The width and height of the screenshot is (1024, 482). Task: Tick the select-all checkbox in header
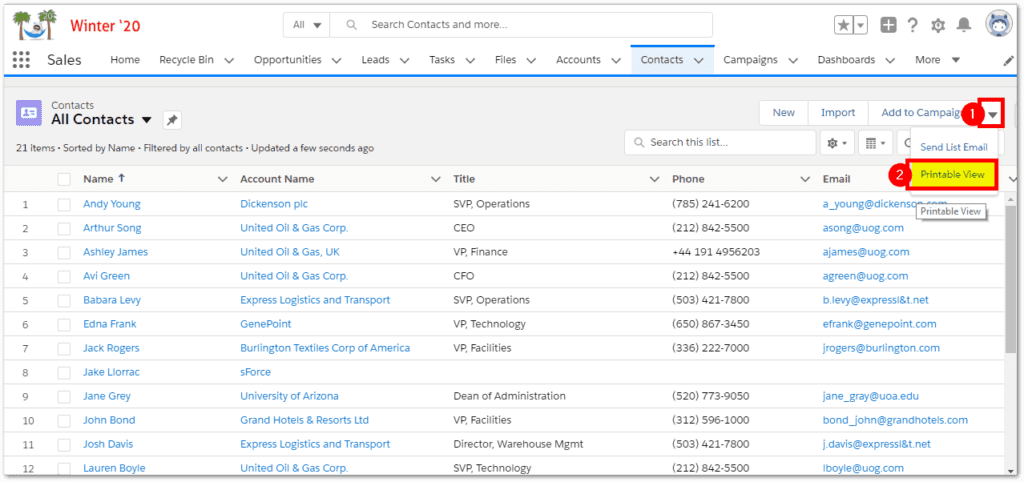(64, 180)
